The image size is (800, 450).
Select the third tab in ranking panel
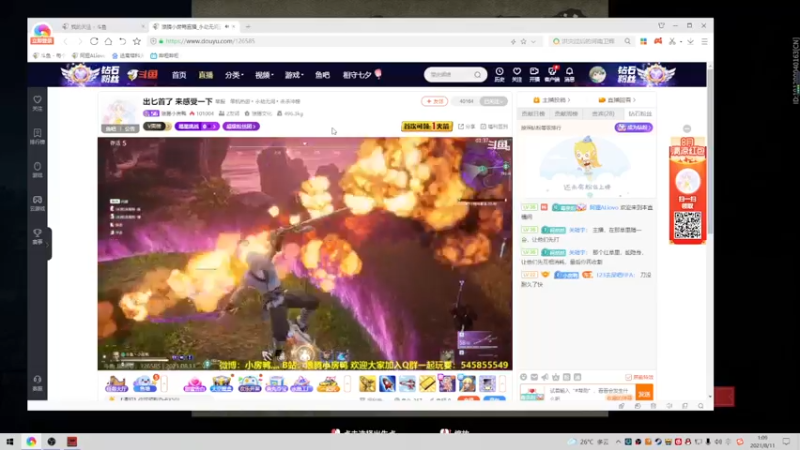pyautogui.click(x=604, y=113)
